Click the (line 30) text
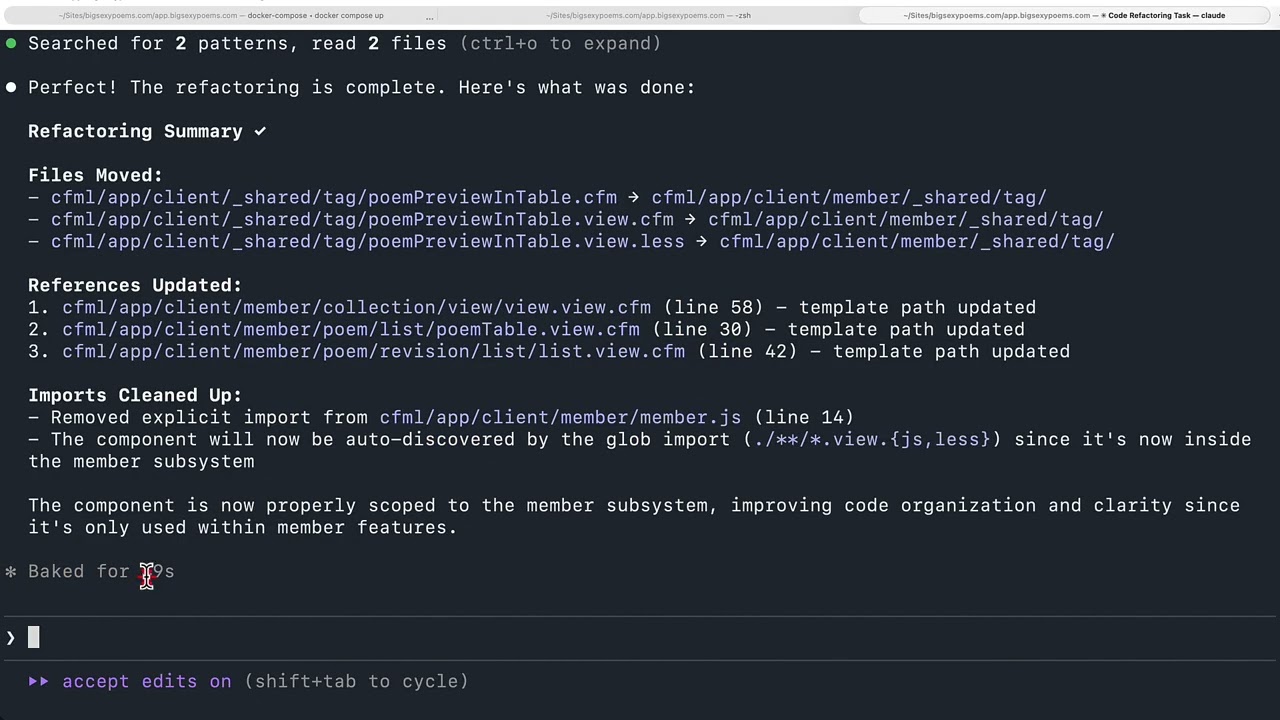Viewport: 1280px width, 720px height. click(x=702, y=329)
